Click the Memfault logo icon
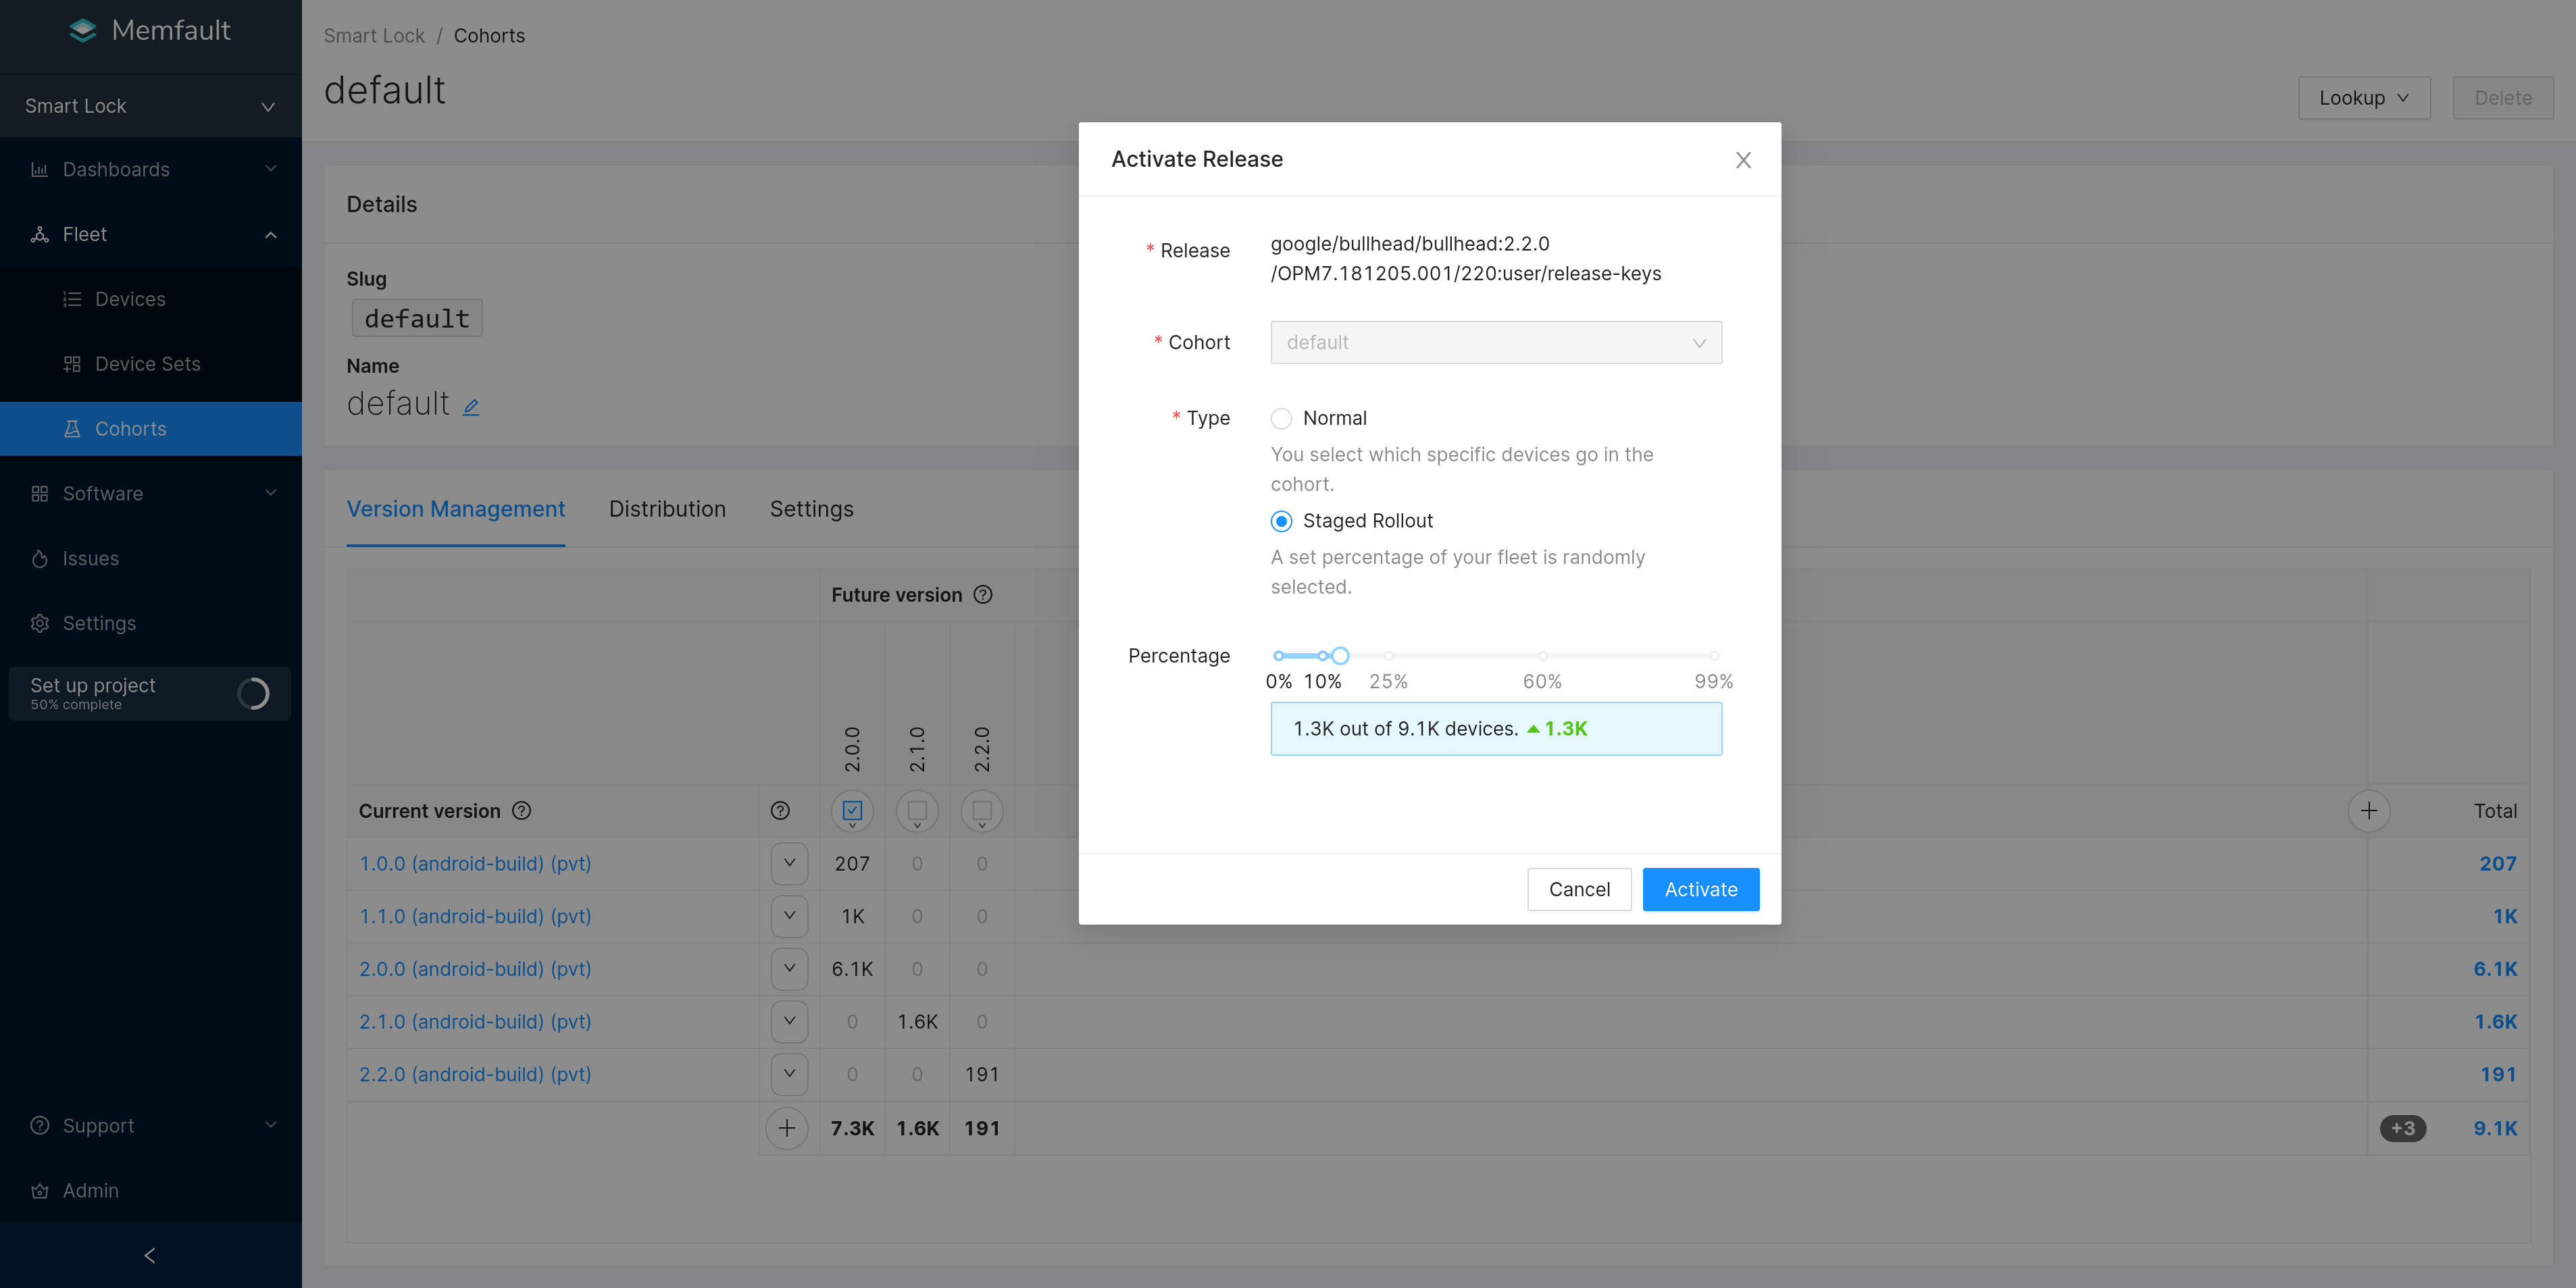 pyautogui.click(x=83, y=31)
